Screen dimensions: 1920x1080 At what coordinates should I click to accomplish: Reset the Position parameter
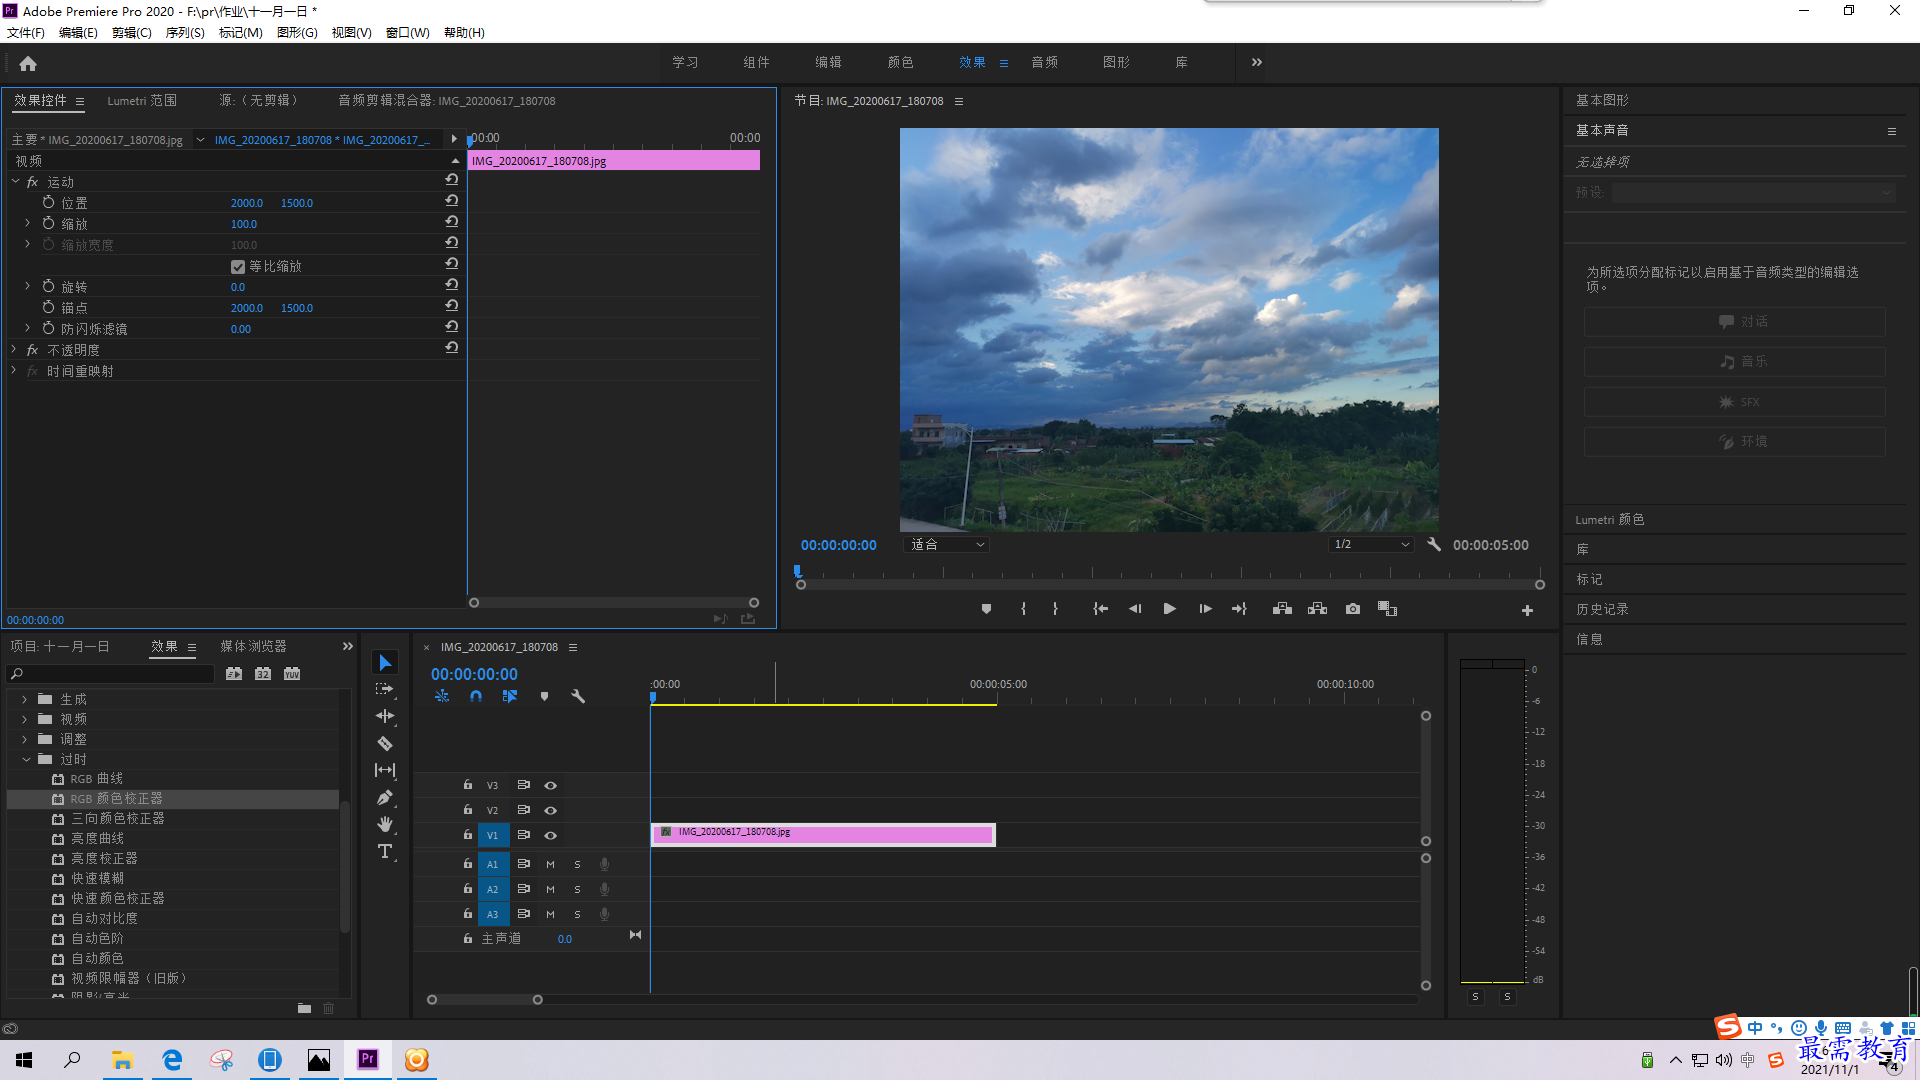452,201
